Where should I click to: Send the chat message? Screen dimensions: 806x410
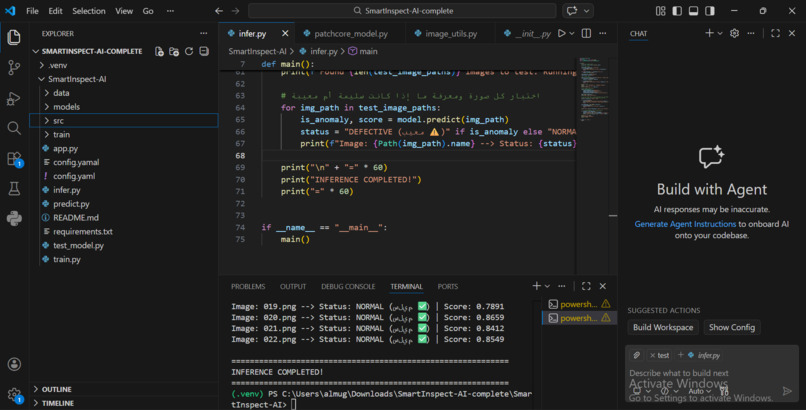(x=787, y=392)
